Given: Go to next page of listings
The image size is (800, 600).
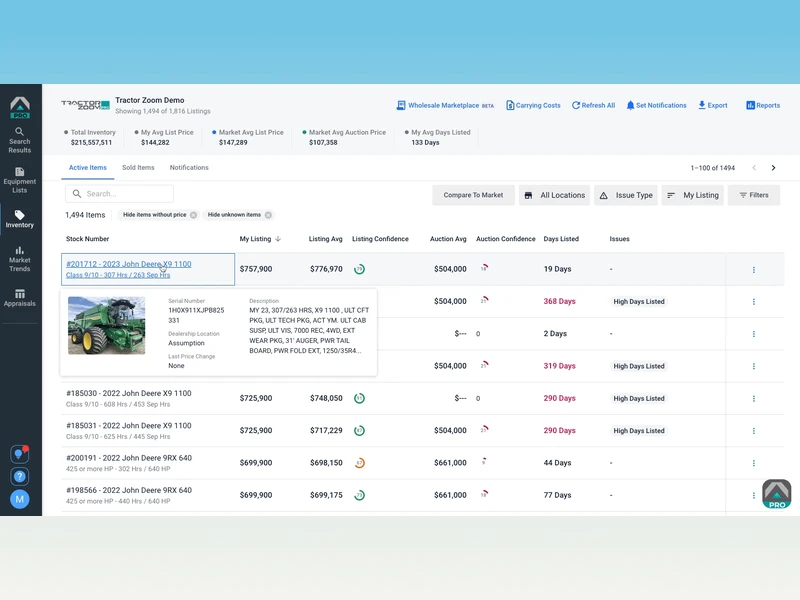Looking at the screenshot, I should [773, 168].
